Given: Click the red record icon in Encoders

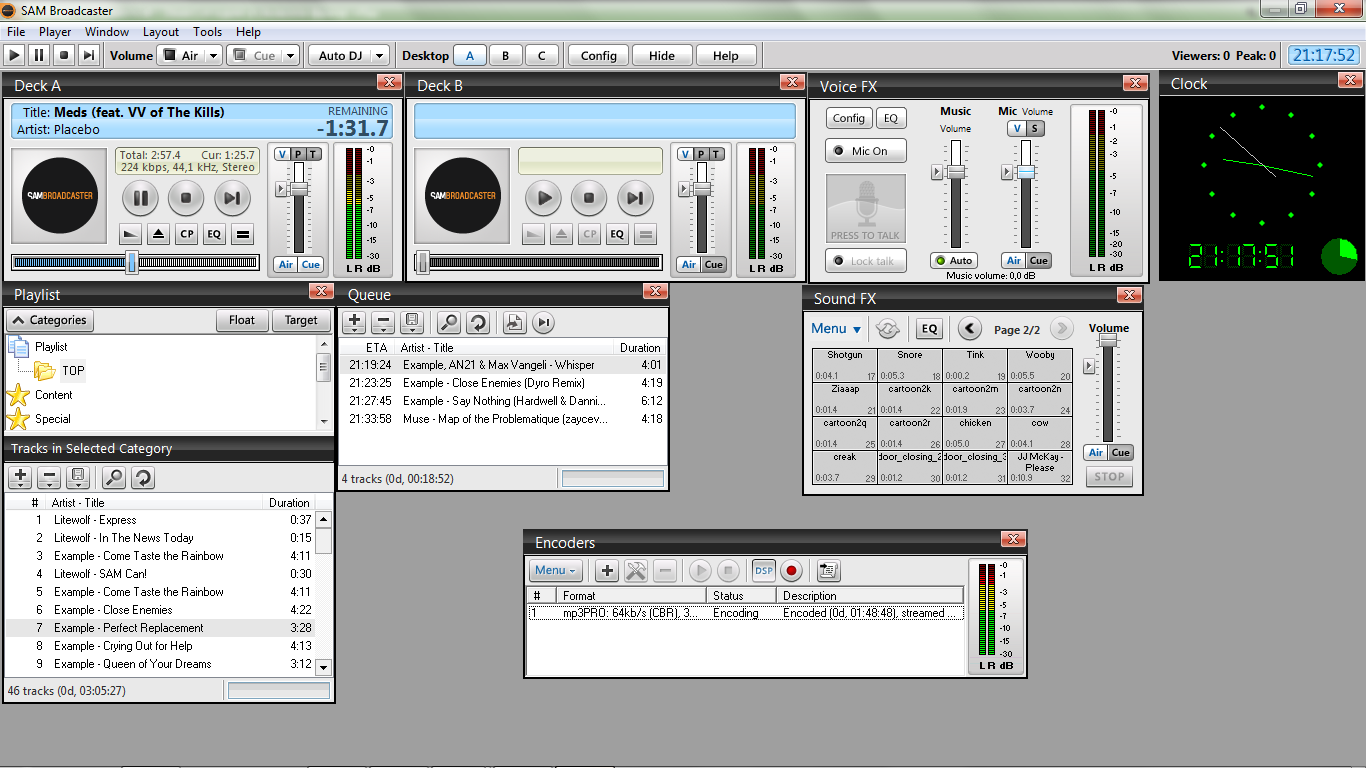Looking at the screenshot, I should tap(792, 571).
